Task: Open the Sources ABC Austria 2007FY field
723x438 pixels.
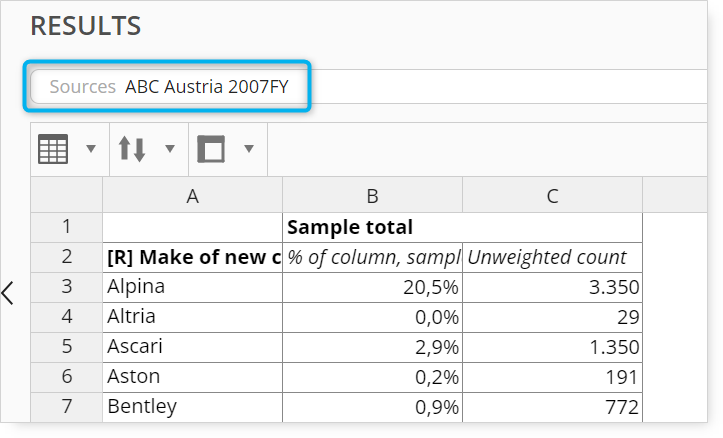Action: coord(169,87)
